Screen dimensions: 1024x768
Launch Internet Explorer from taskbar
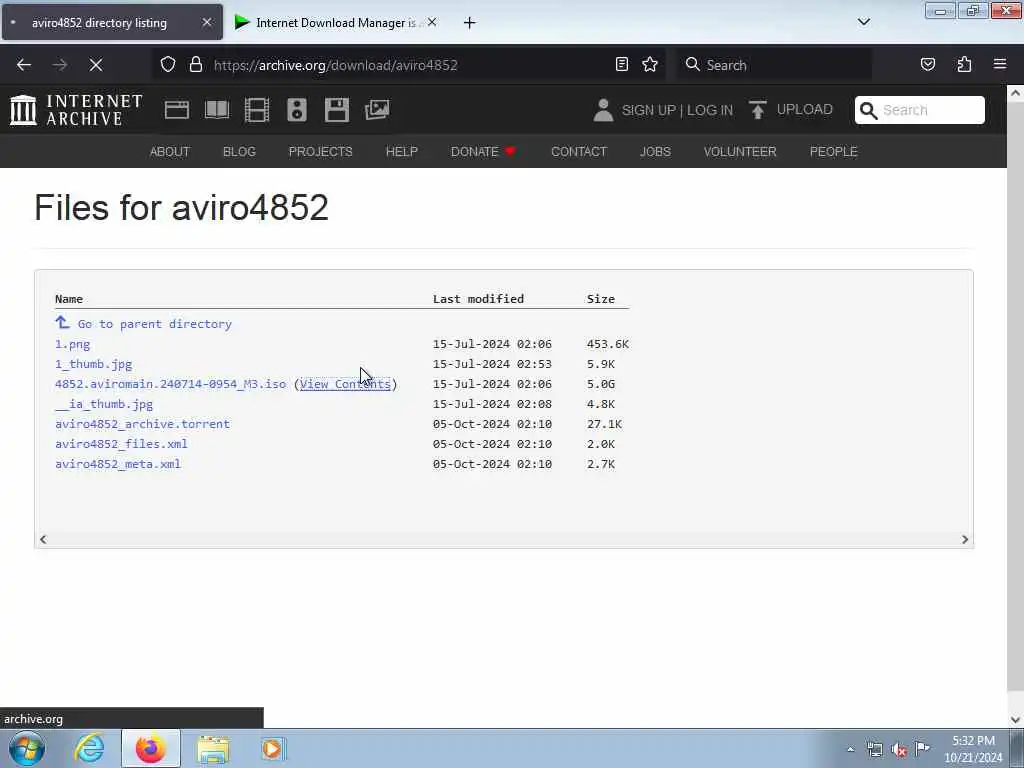click(89, 748)
